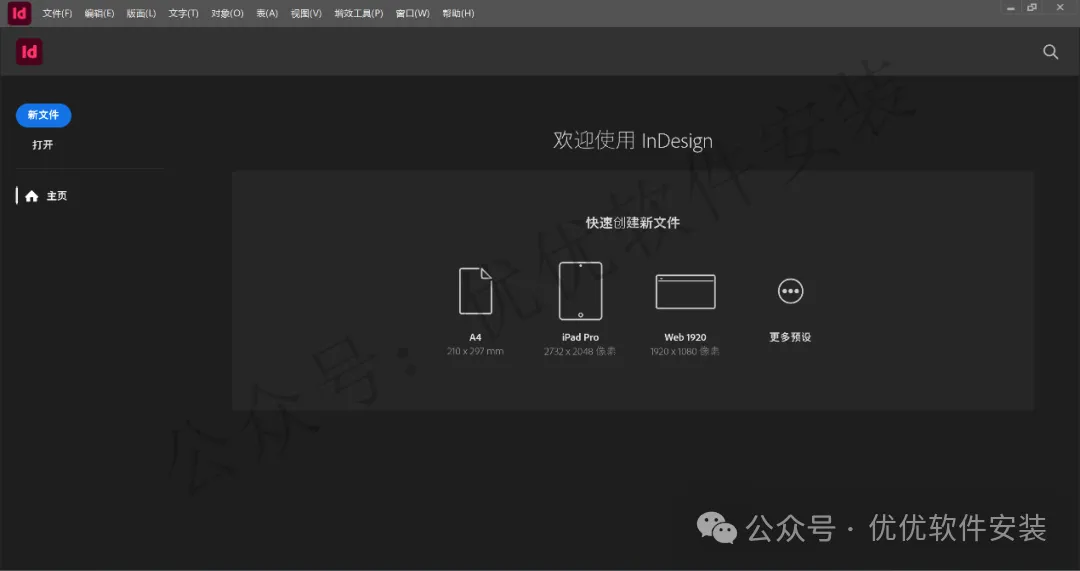Click the 快速创建新文件 heading
The height and width of the screenshot is (571, 1080).
pos(633,223)
